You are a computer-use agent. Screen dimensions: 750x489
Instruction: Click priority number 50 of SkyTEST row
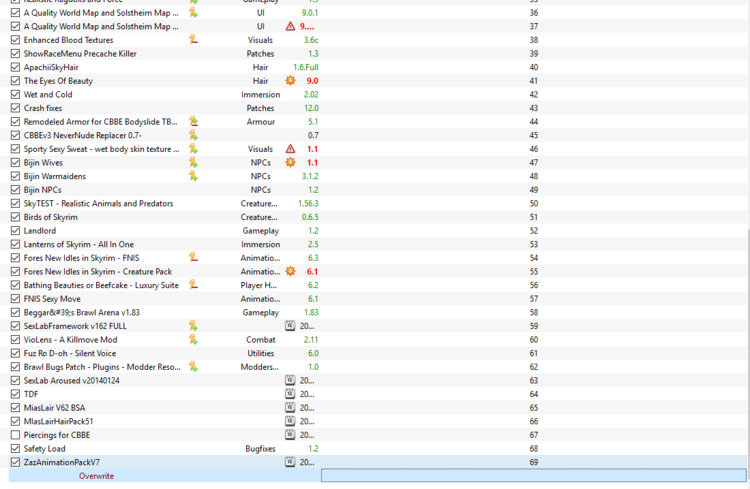pyautogui.click(x=534, y=203)
